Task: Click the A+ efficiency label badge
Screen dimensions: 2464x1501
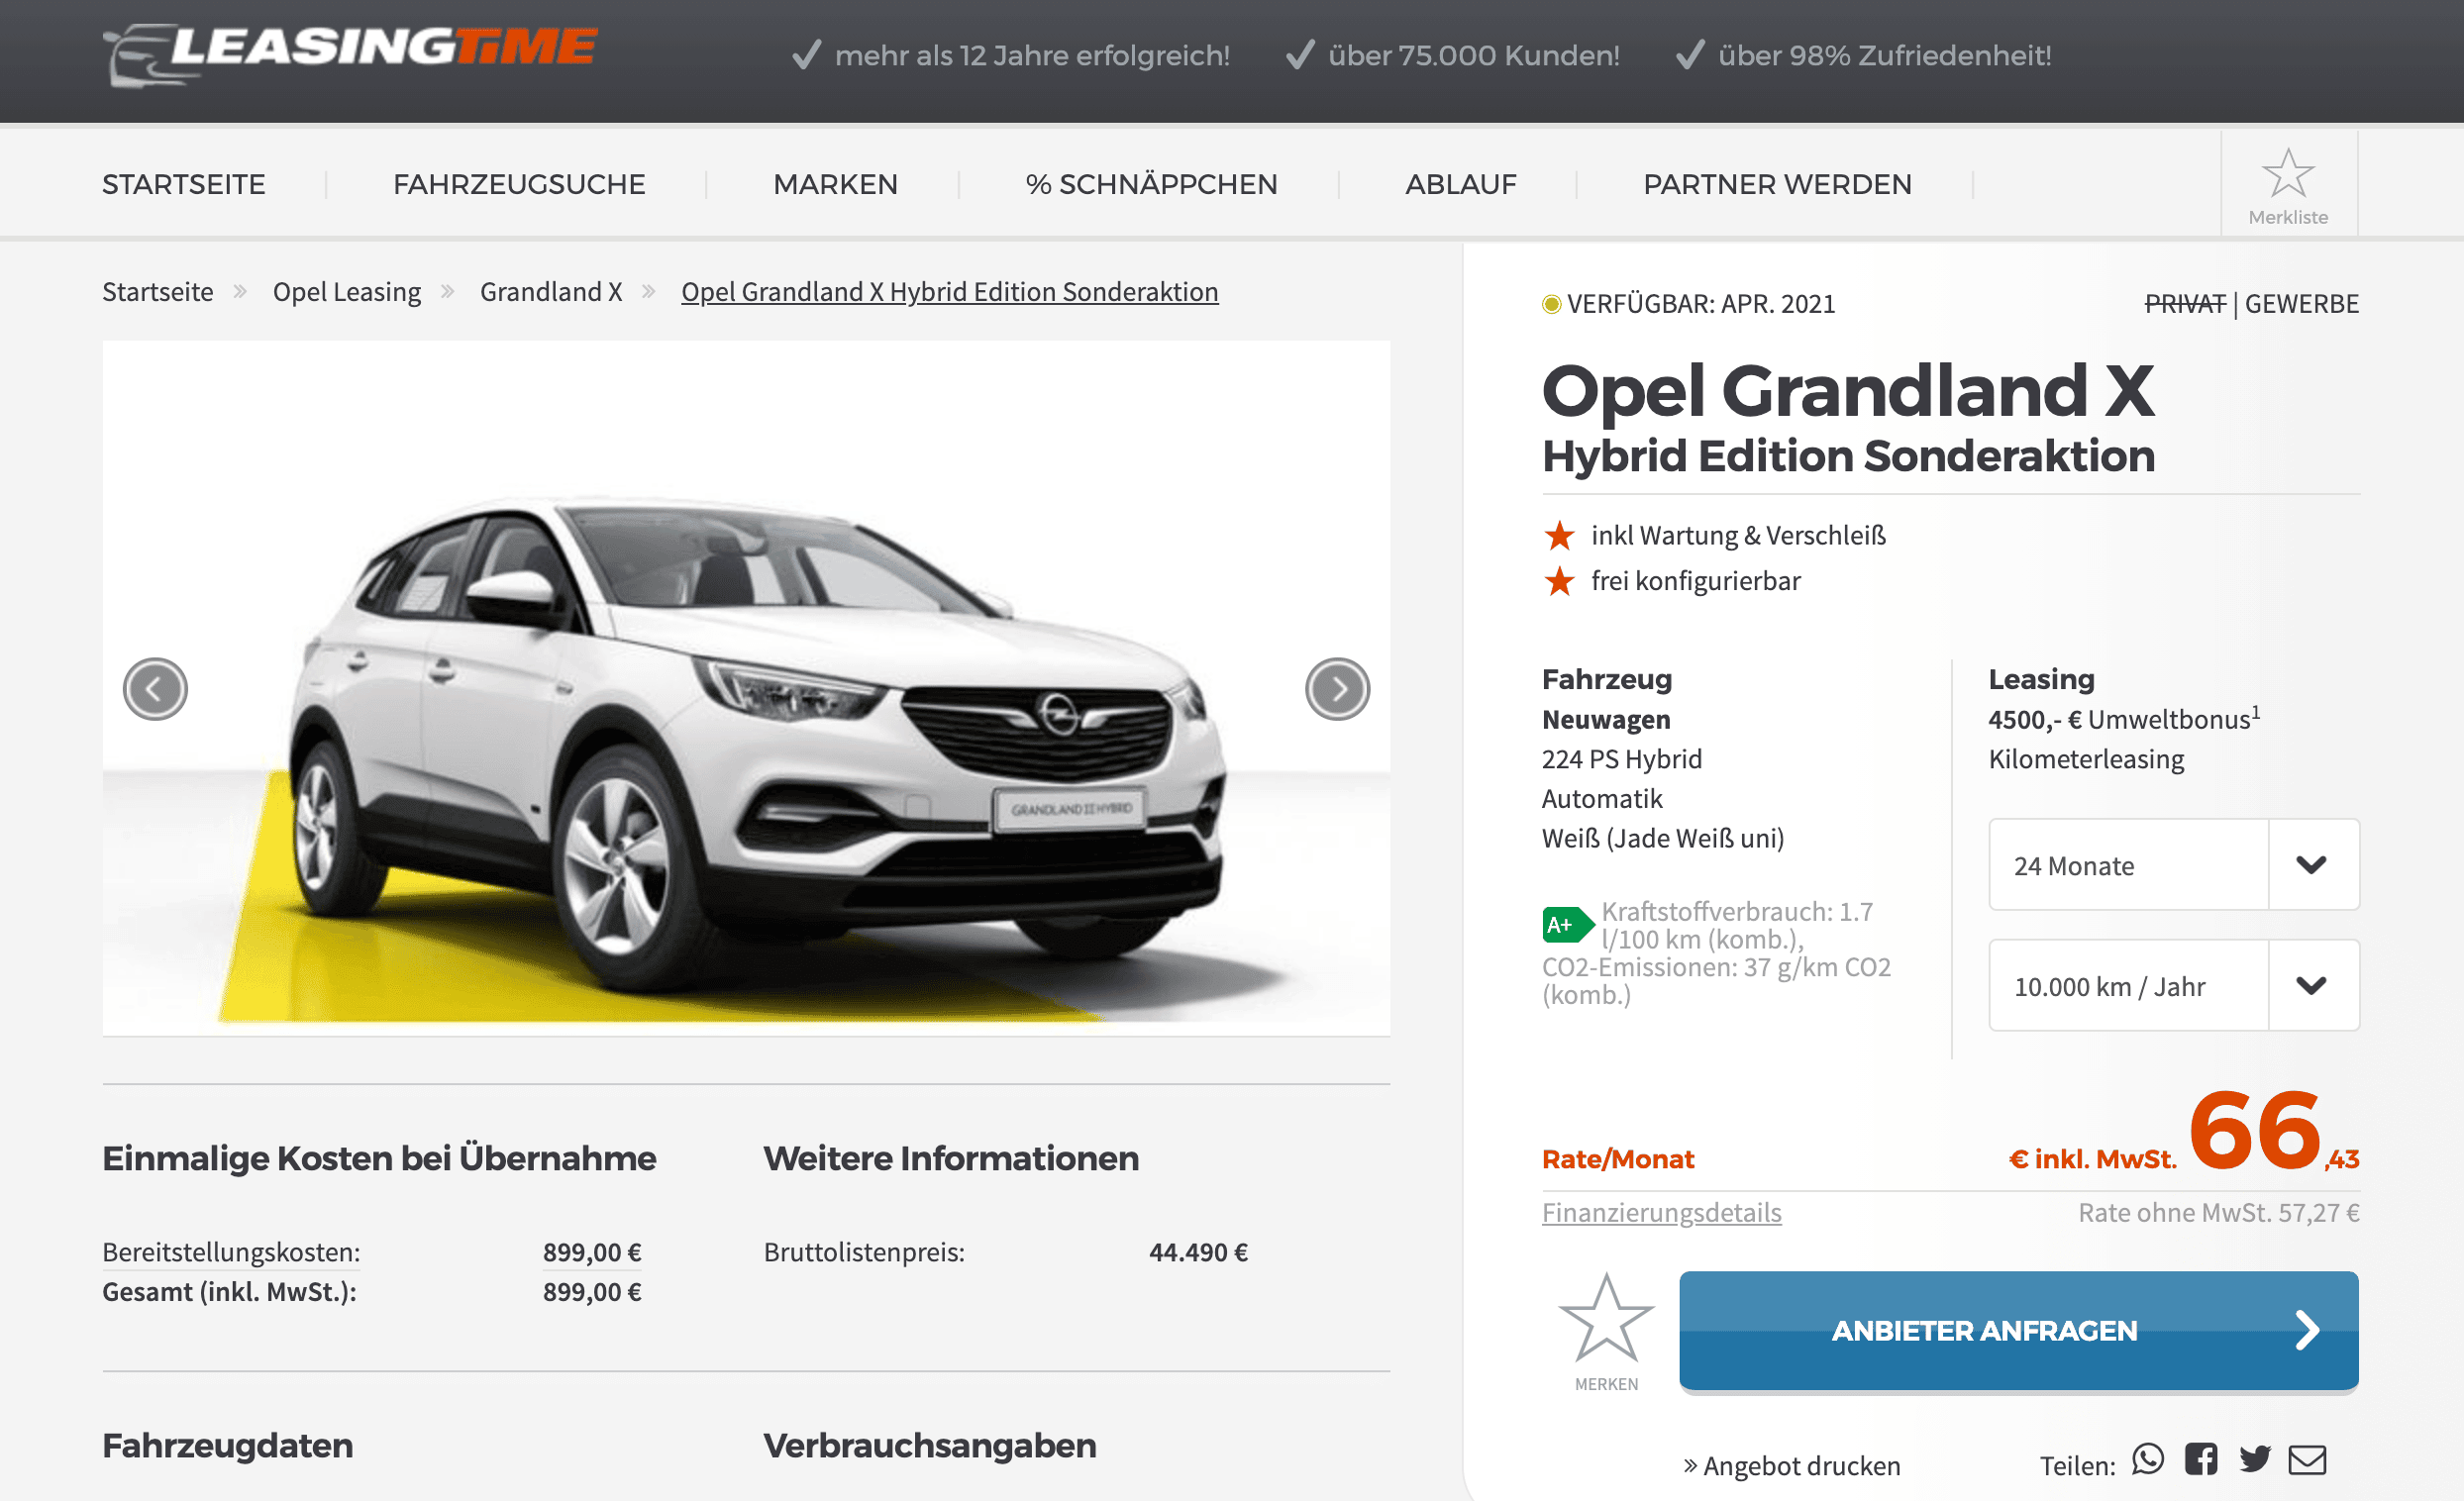Action: pyautogui.click(x=1567, y=925)
